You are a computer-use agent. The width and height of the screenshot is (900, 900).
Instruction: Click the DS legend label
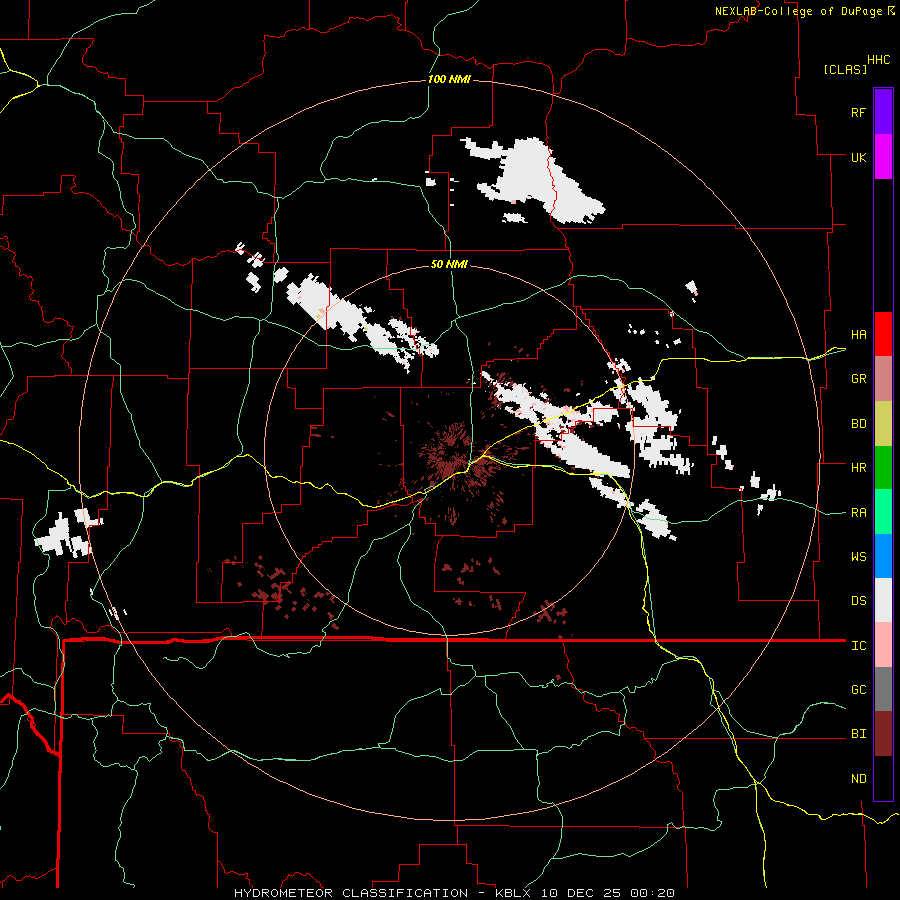tap(858, 601)
